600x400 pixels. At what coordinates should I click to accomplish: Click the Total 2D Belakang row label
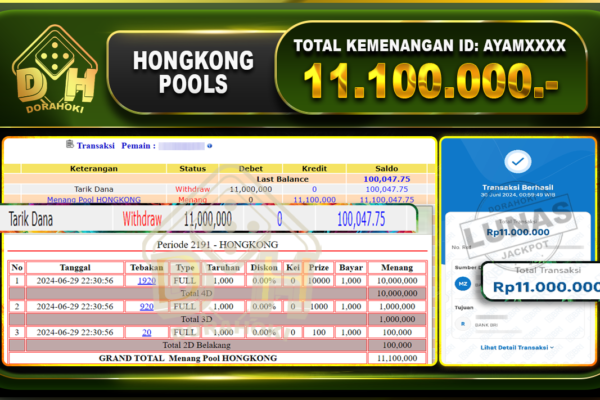(x=196, y=345)
